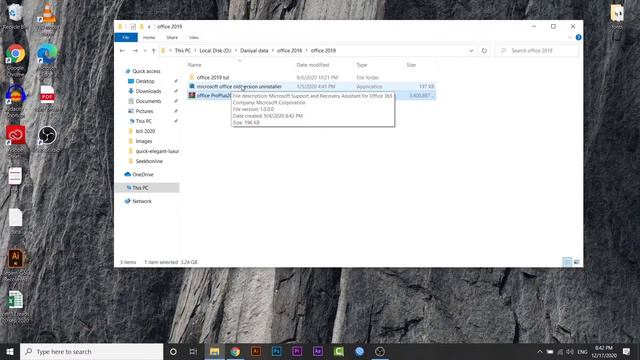Select the office 2019 tut folder
The height and width of the screenshot is (360, 640).
click(213, 77)
